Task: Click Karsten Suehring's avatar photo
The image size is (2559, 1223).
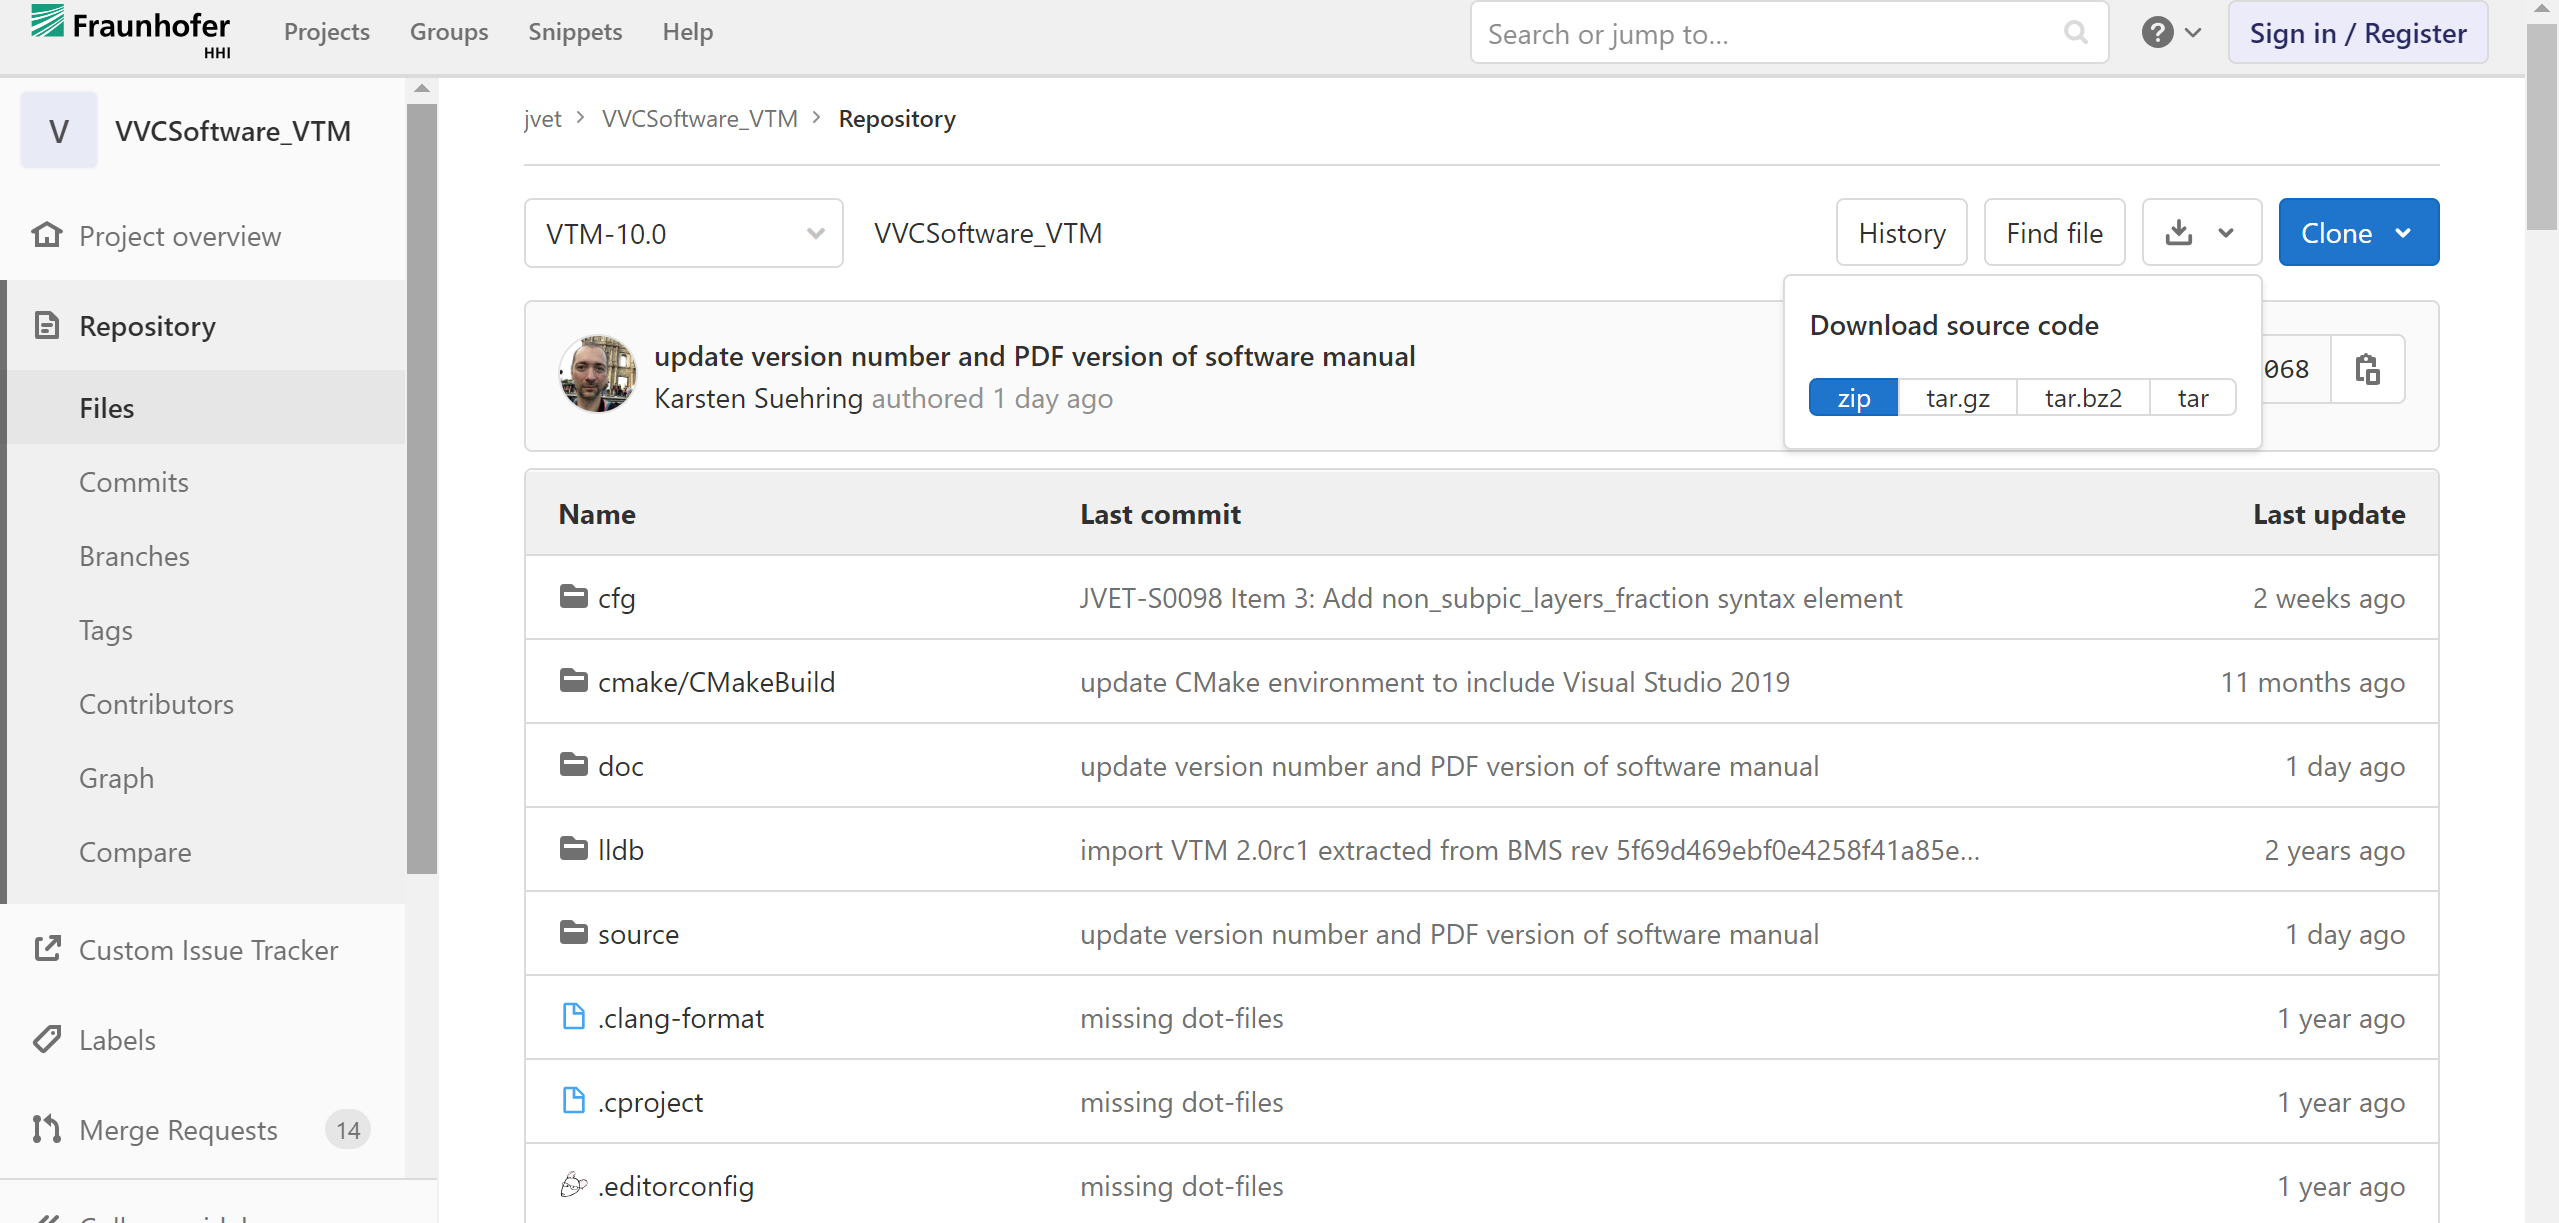Action: 597,375
